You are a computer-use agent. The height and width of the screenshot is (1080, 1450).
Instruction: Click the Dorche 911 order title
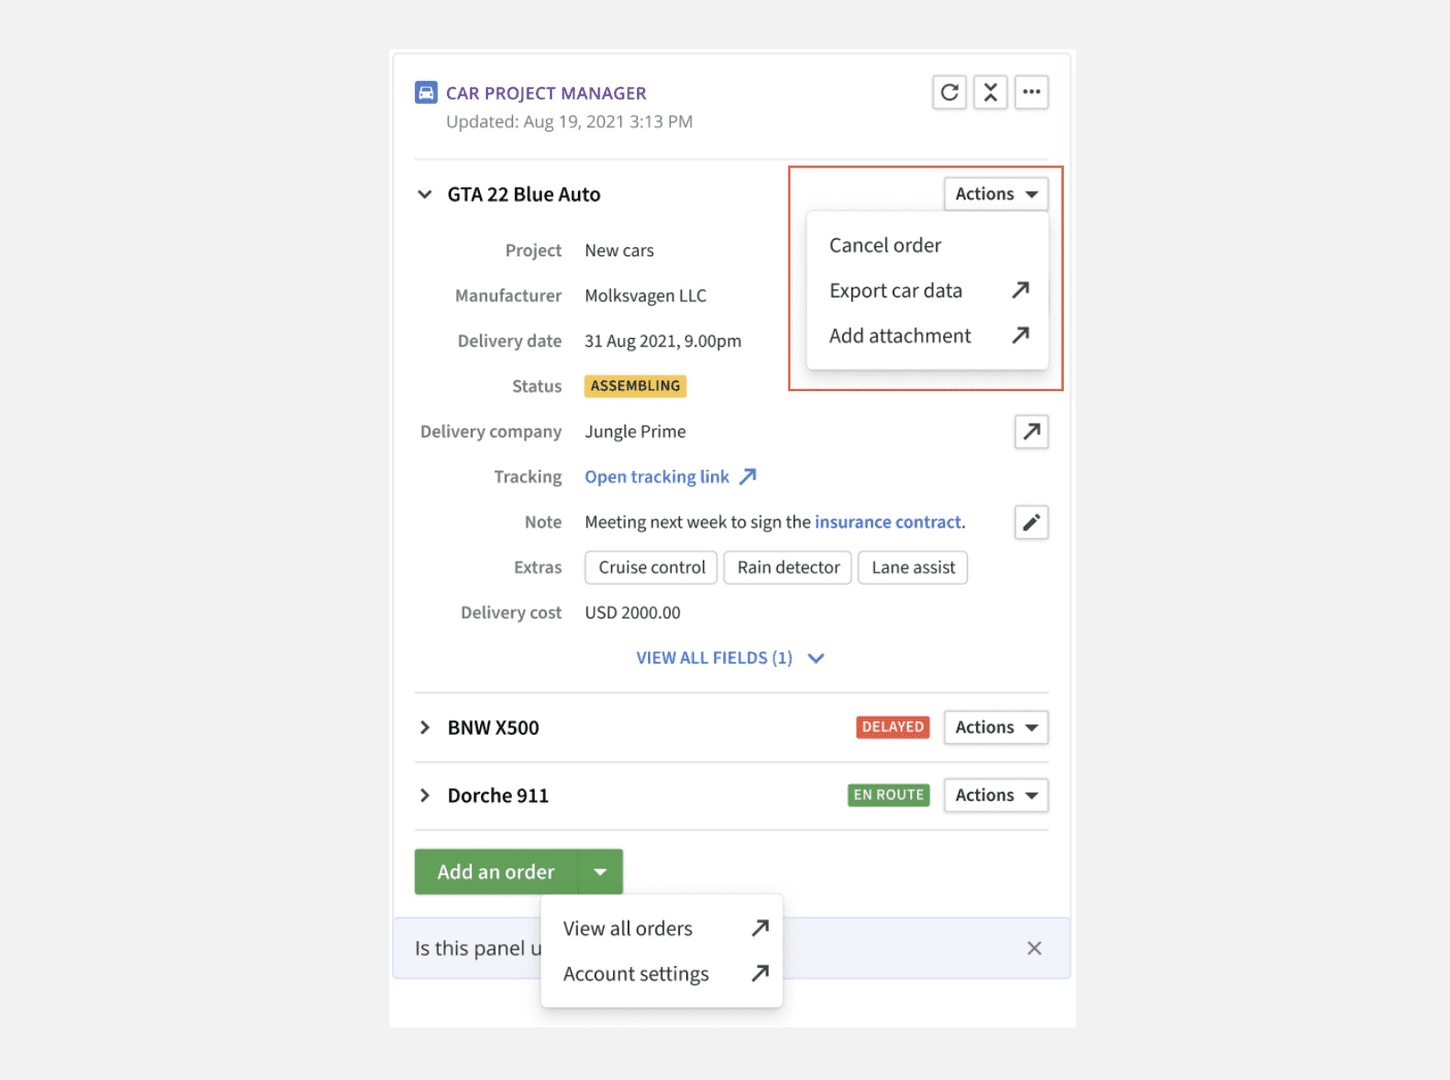point(498,795)
